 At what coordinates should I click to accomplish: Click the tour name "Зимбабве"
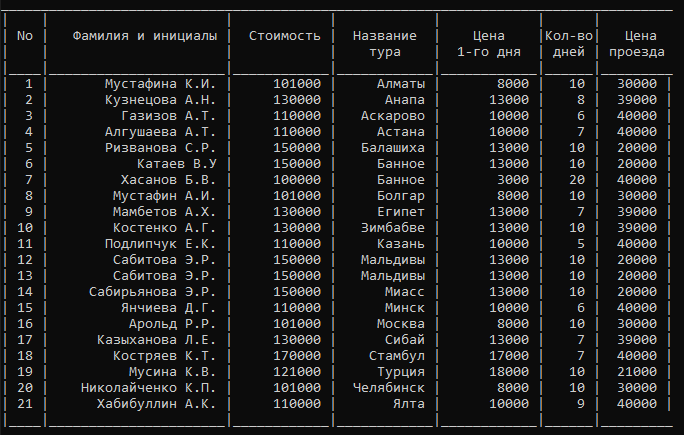click(x=393, y=228)
